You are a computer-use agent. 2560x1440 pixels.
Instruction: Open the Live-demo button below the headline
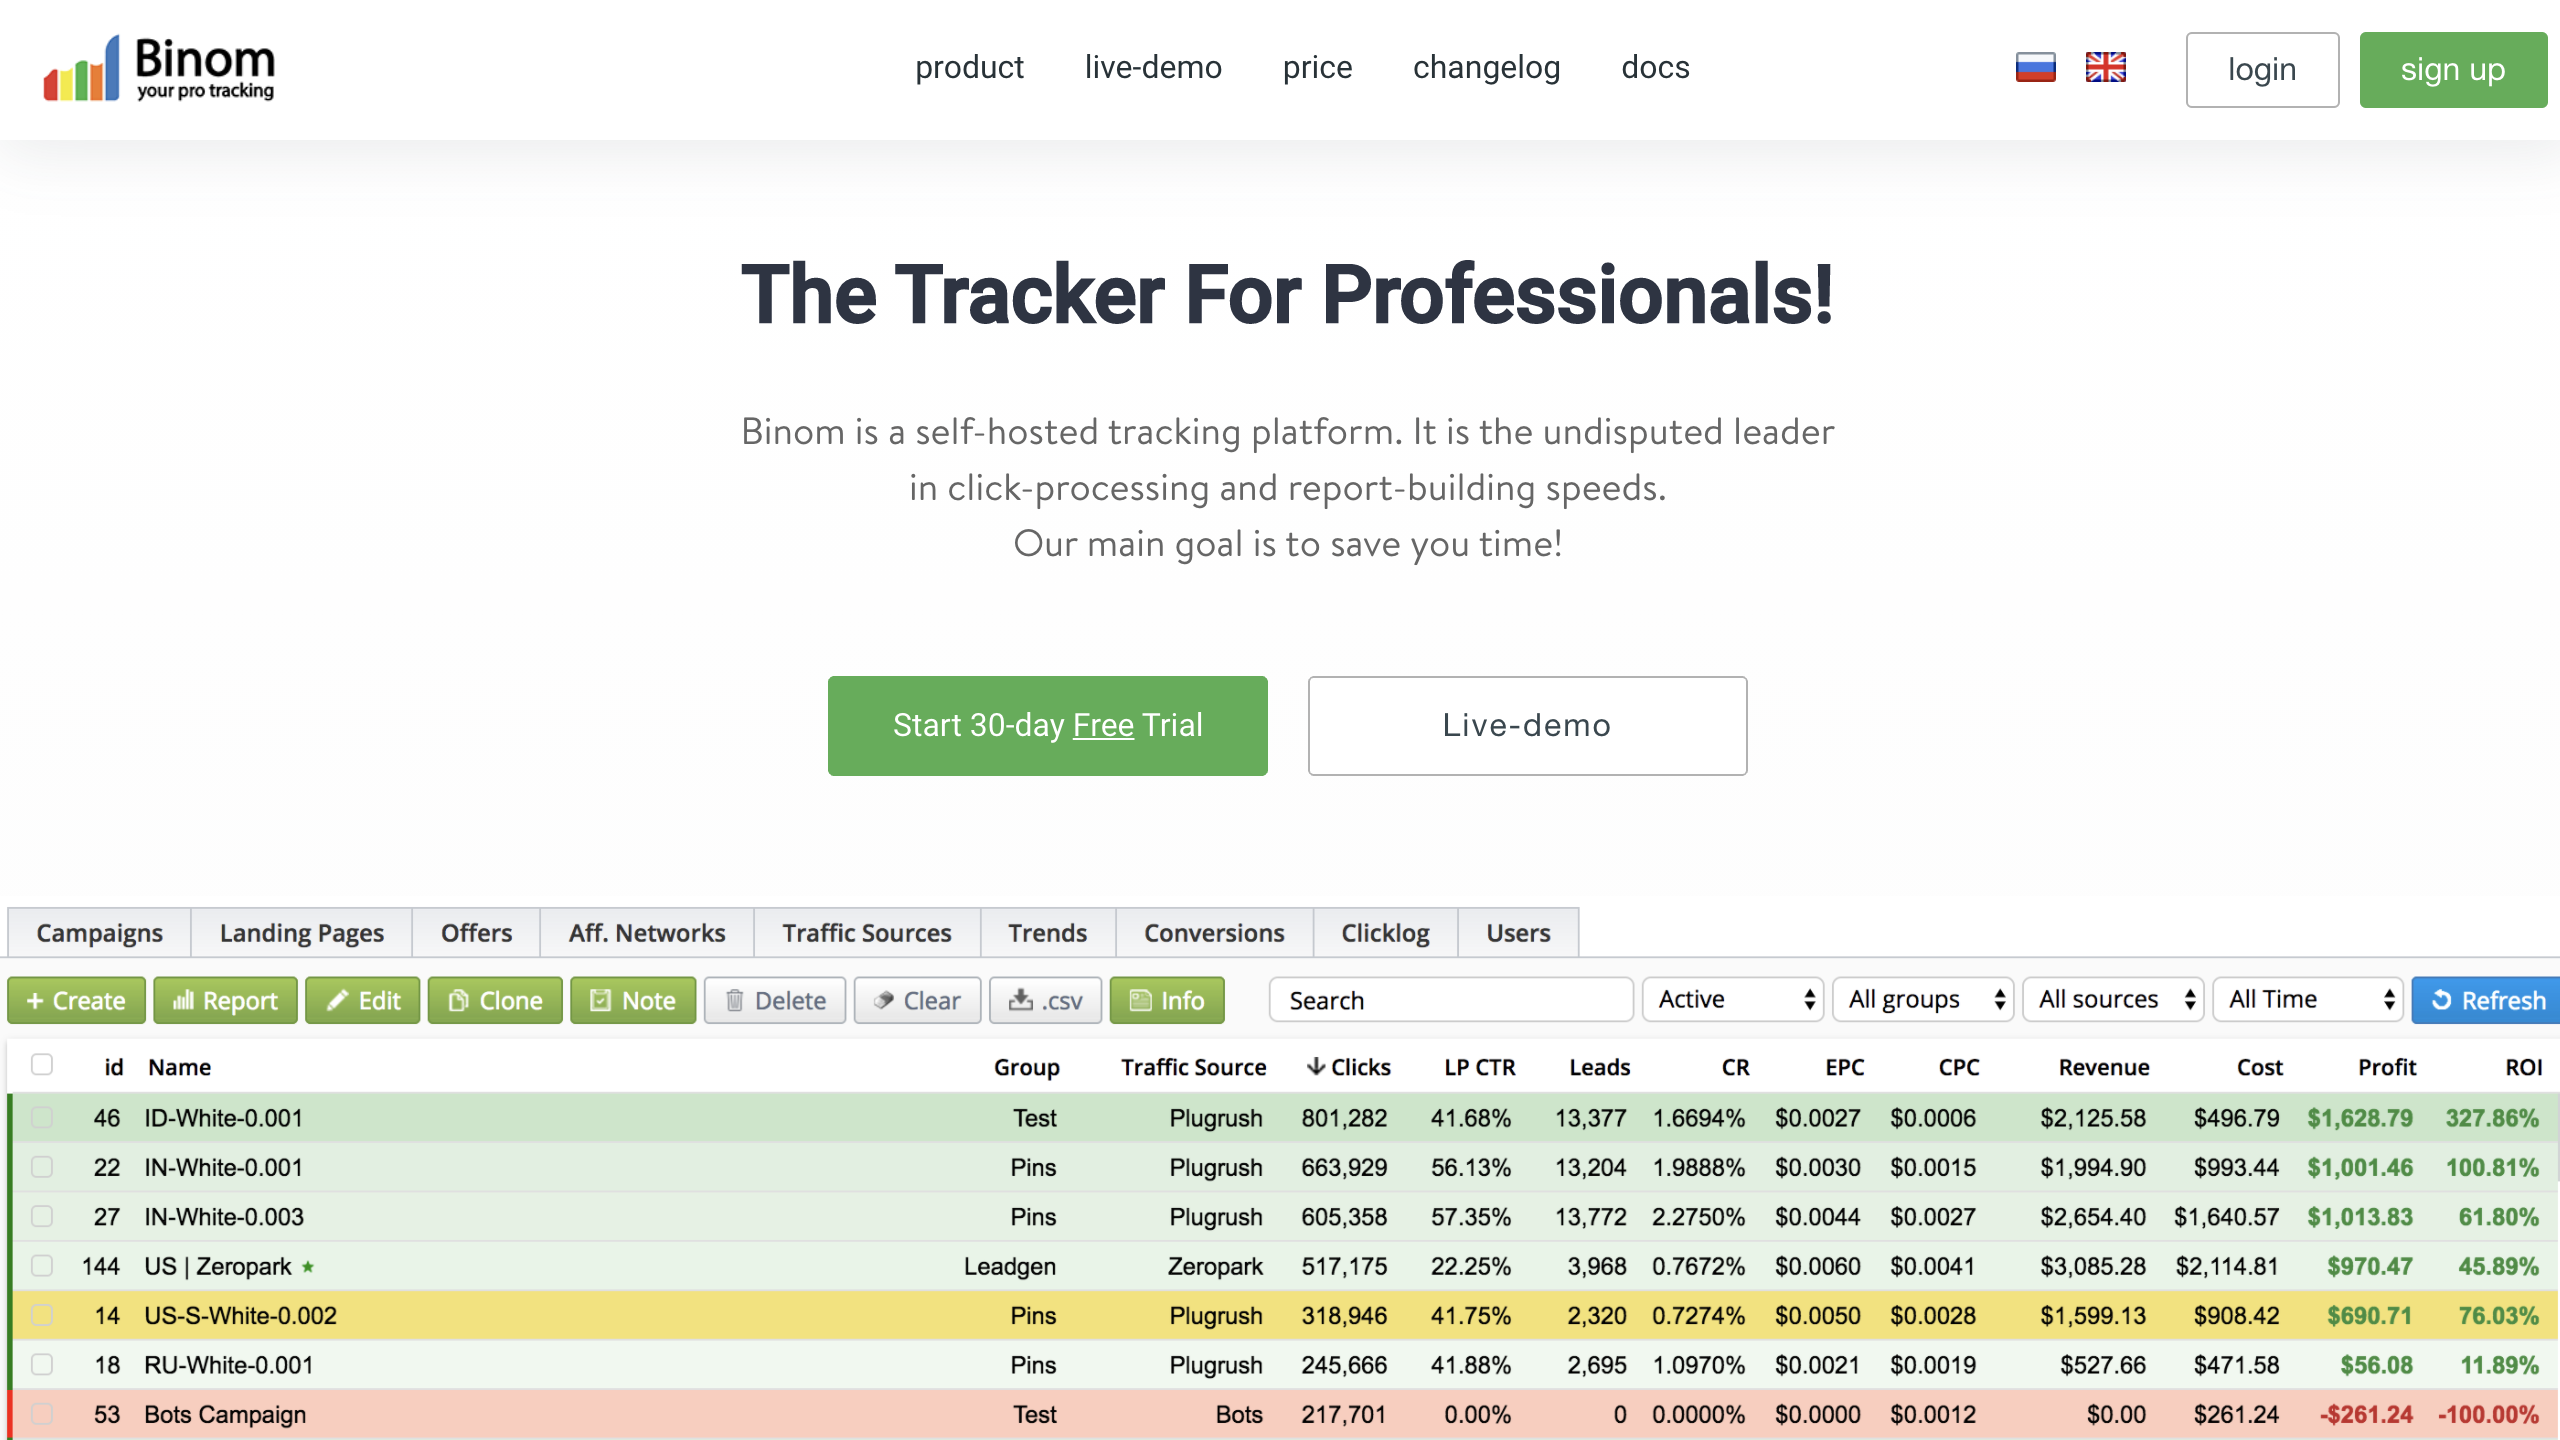pyautogui.click(x=1527, y=725)
